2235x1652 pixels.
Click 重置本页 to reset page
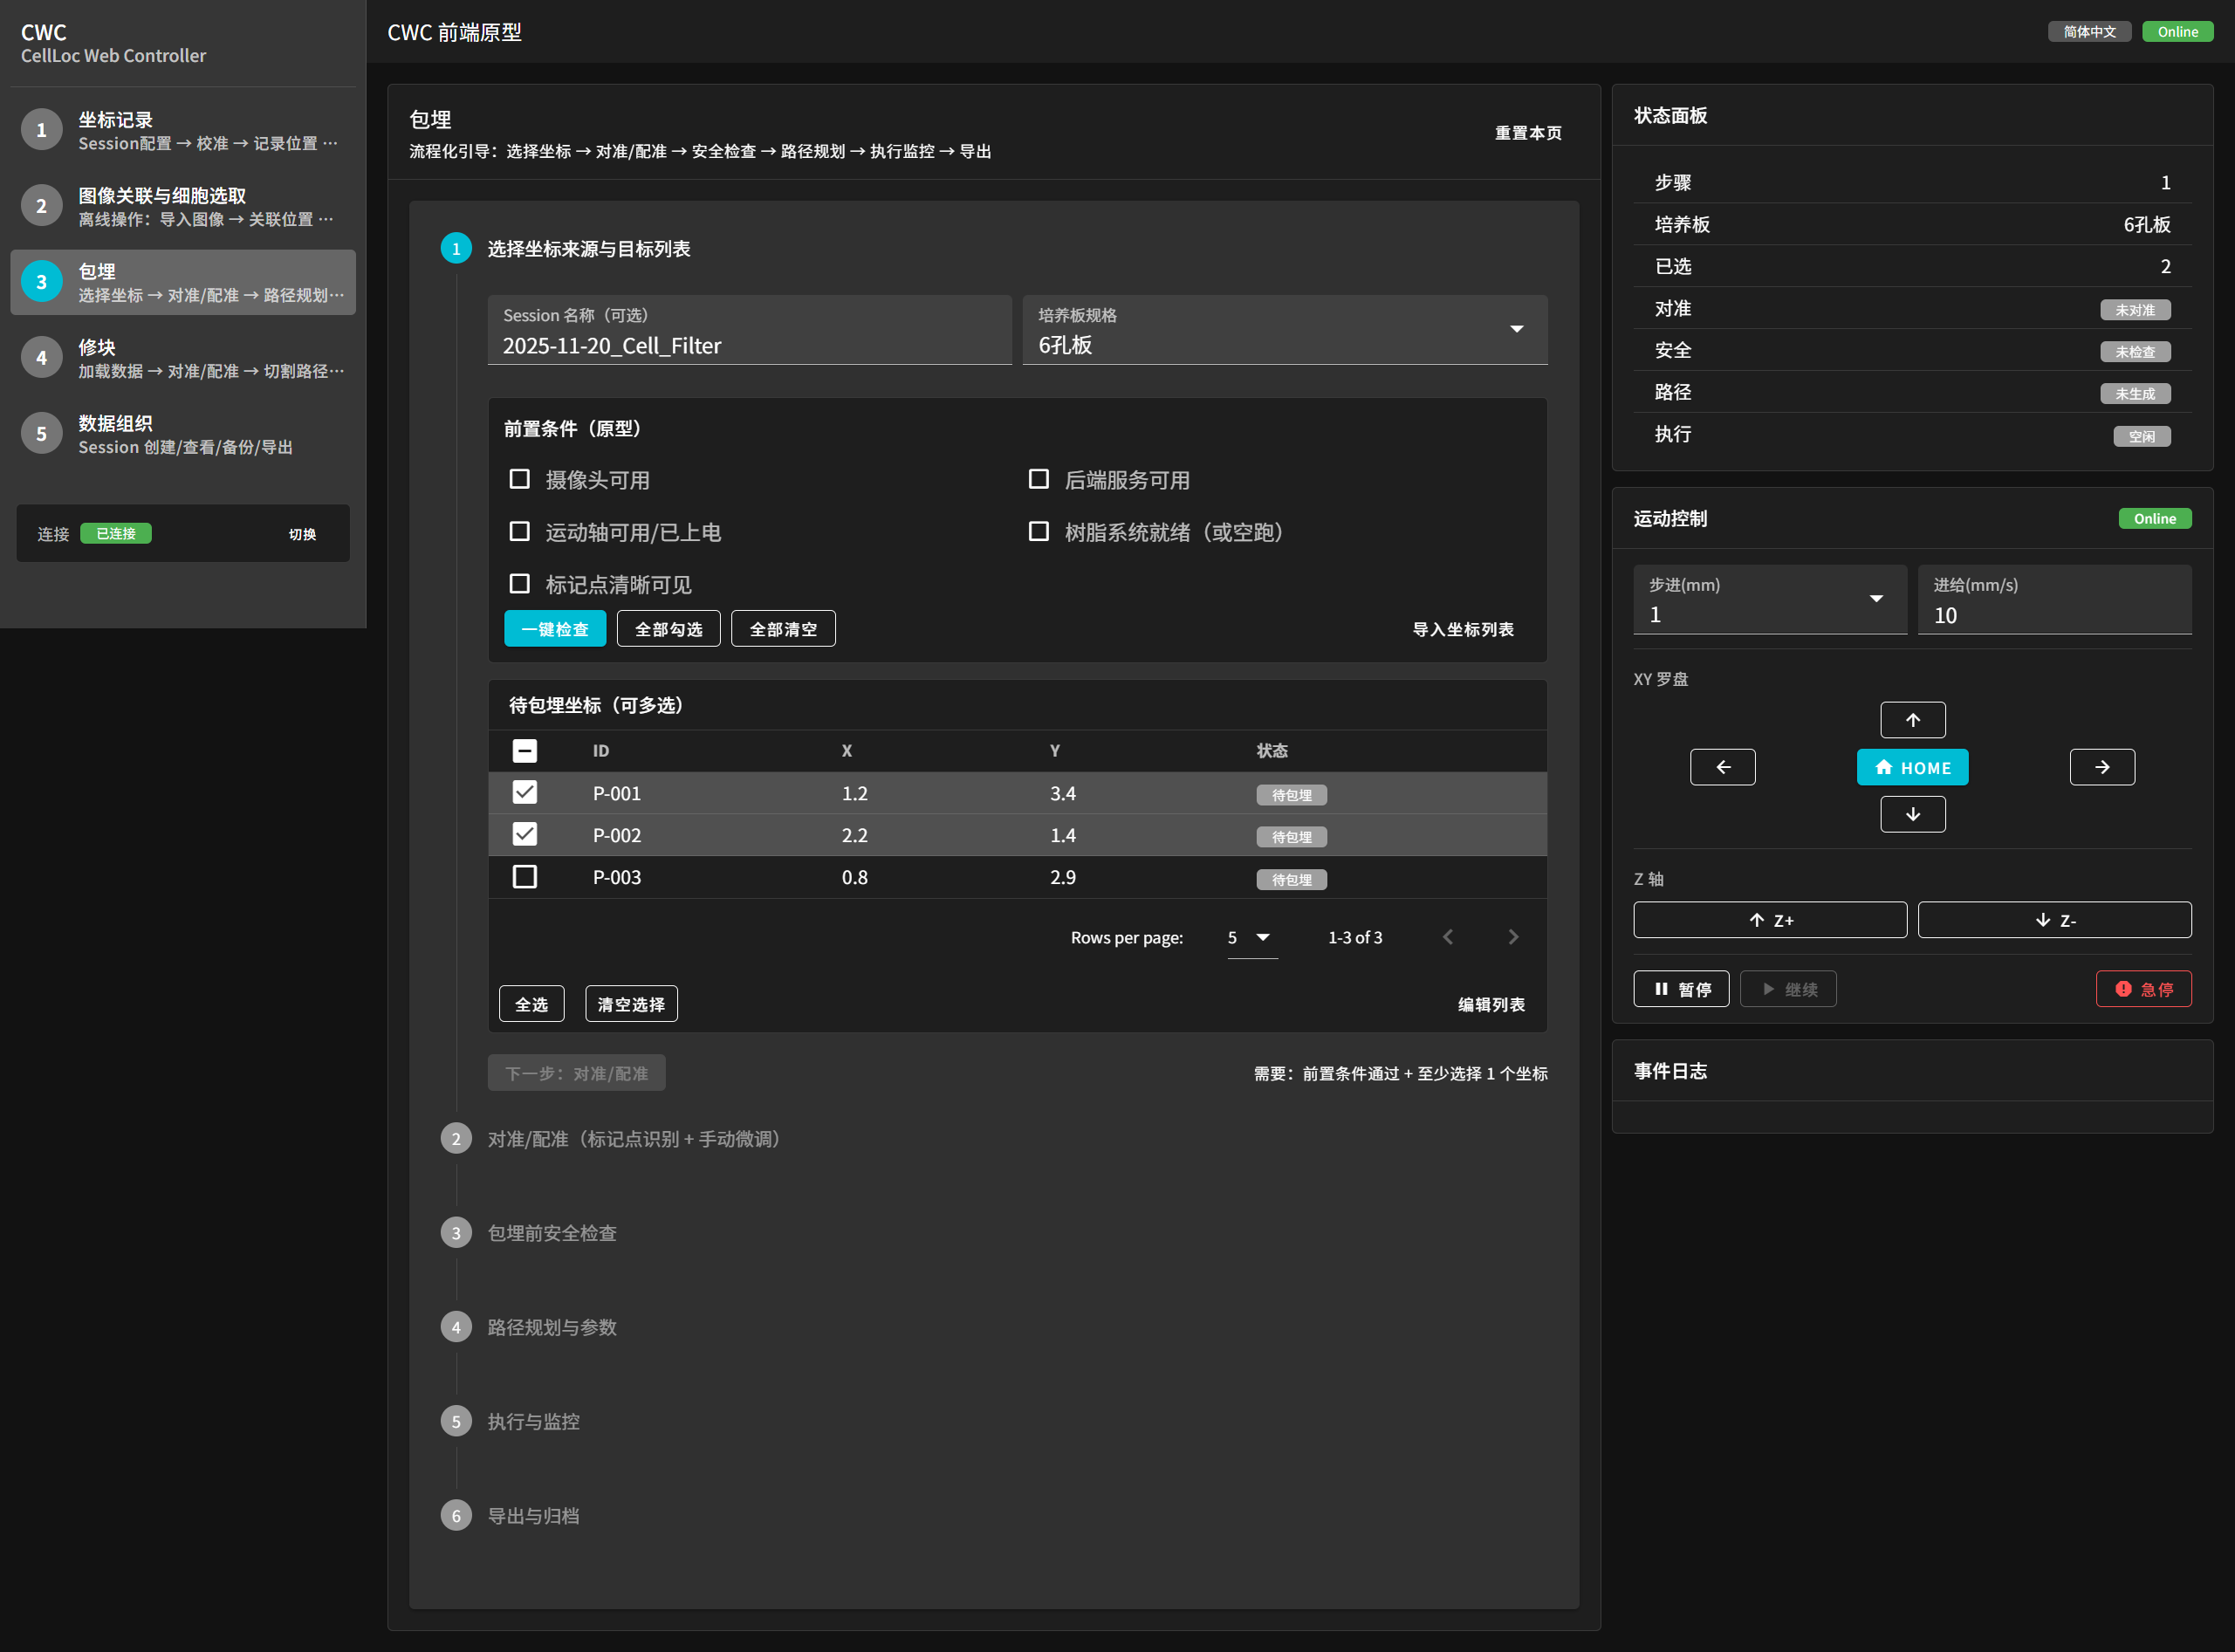(x=1527, y=133)
